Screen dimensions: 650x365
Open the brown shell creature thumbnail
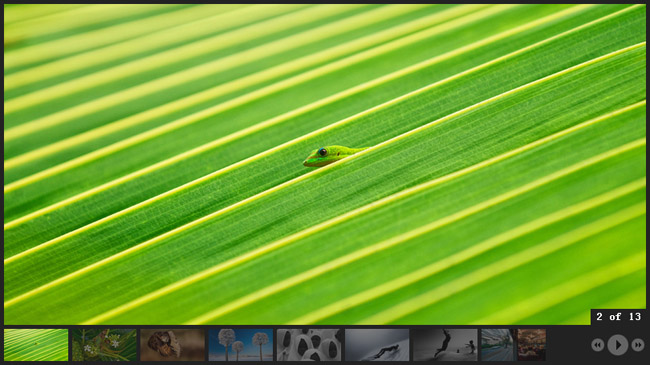(172, 345)
